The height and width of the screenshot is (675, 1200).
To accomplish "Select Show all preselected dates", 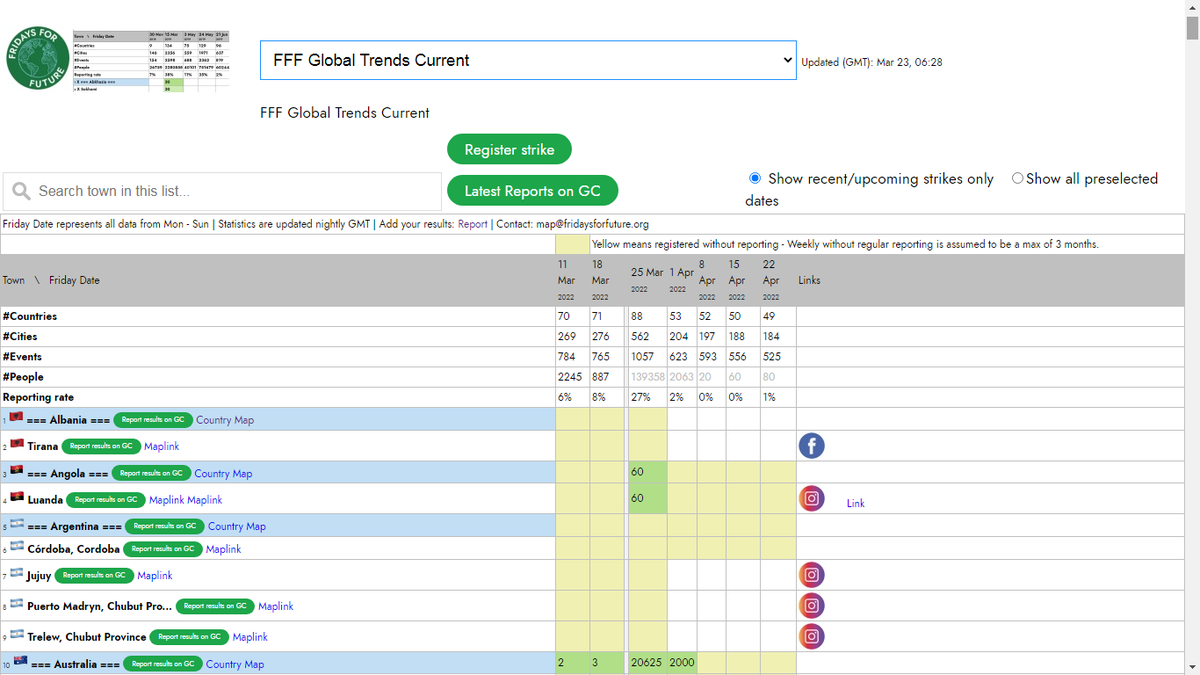I will coord(1017,178).
